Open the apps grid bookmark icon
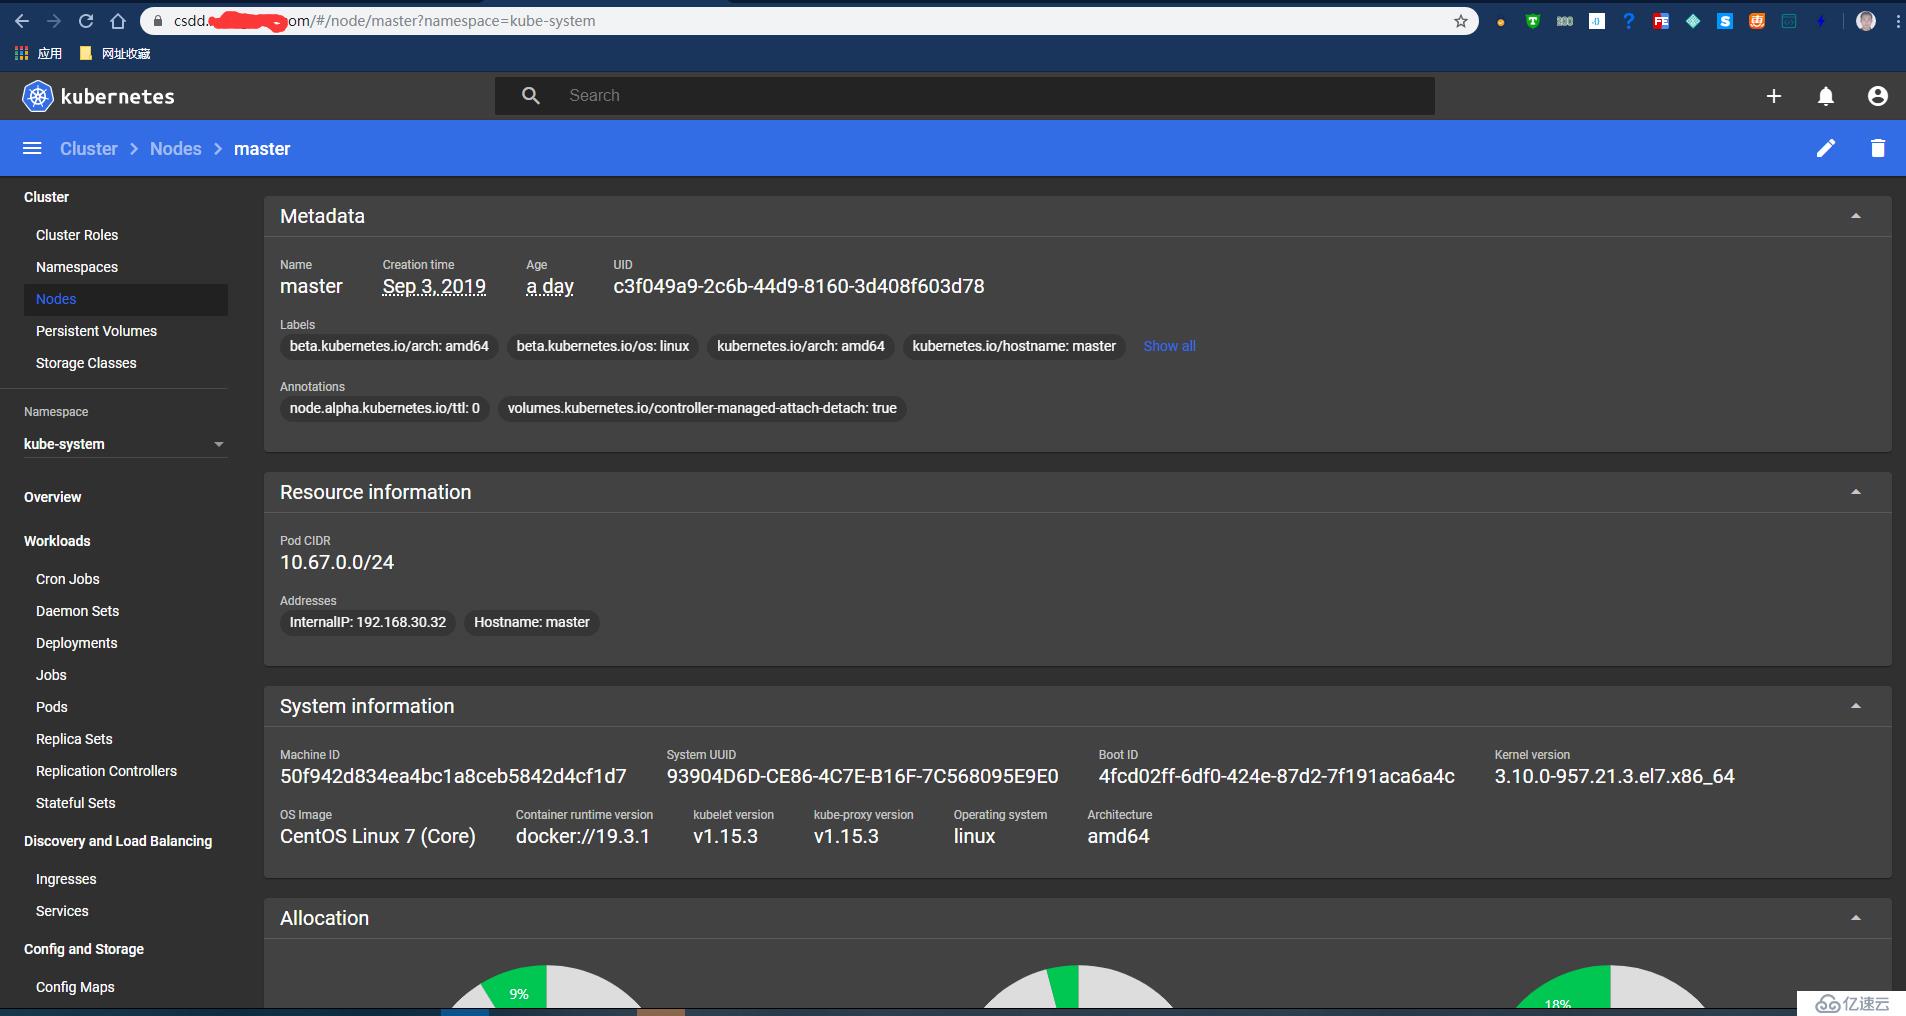This screenshot has height=1016, width=1906. tap(21, 53)
